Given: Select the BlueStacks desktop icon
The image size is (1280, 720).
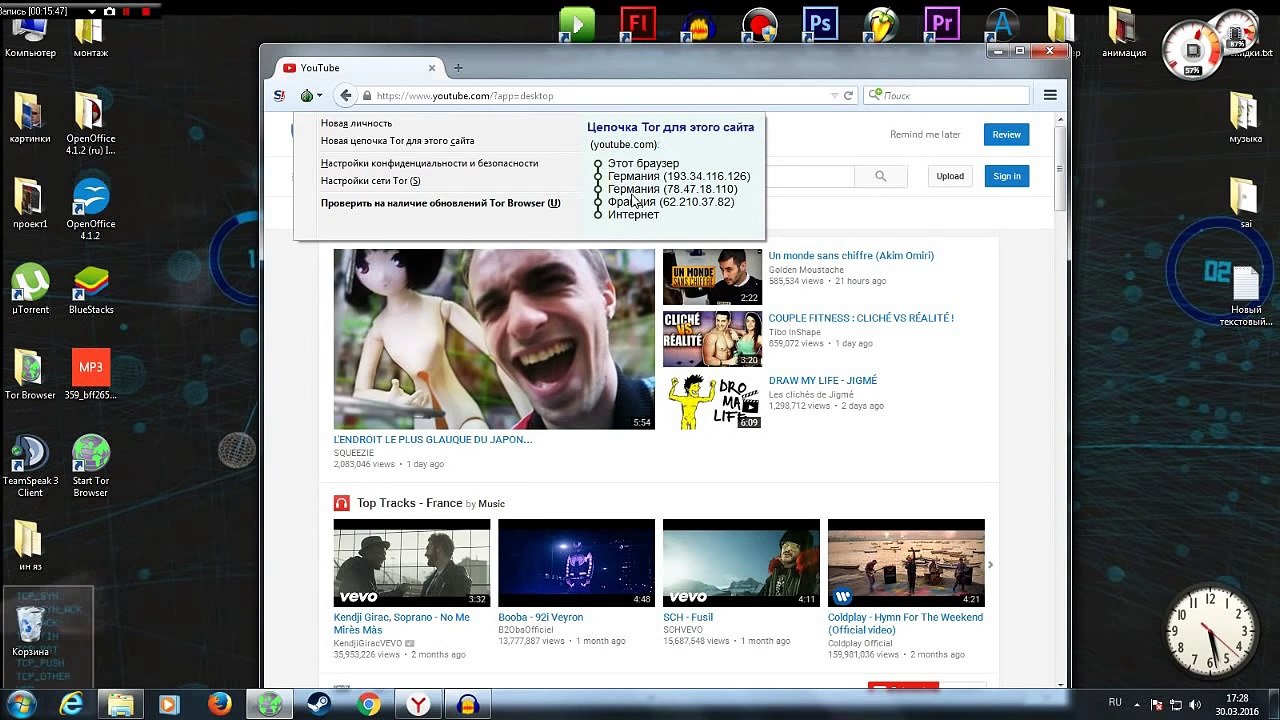Looking at the screenshot, I should tap(91, 289).
